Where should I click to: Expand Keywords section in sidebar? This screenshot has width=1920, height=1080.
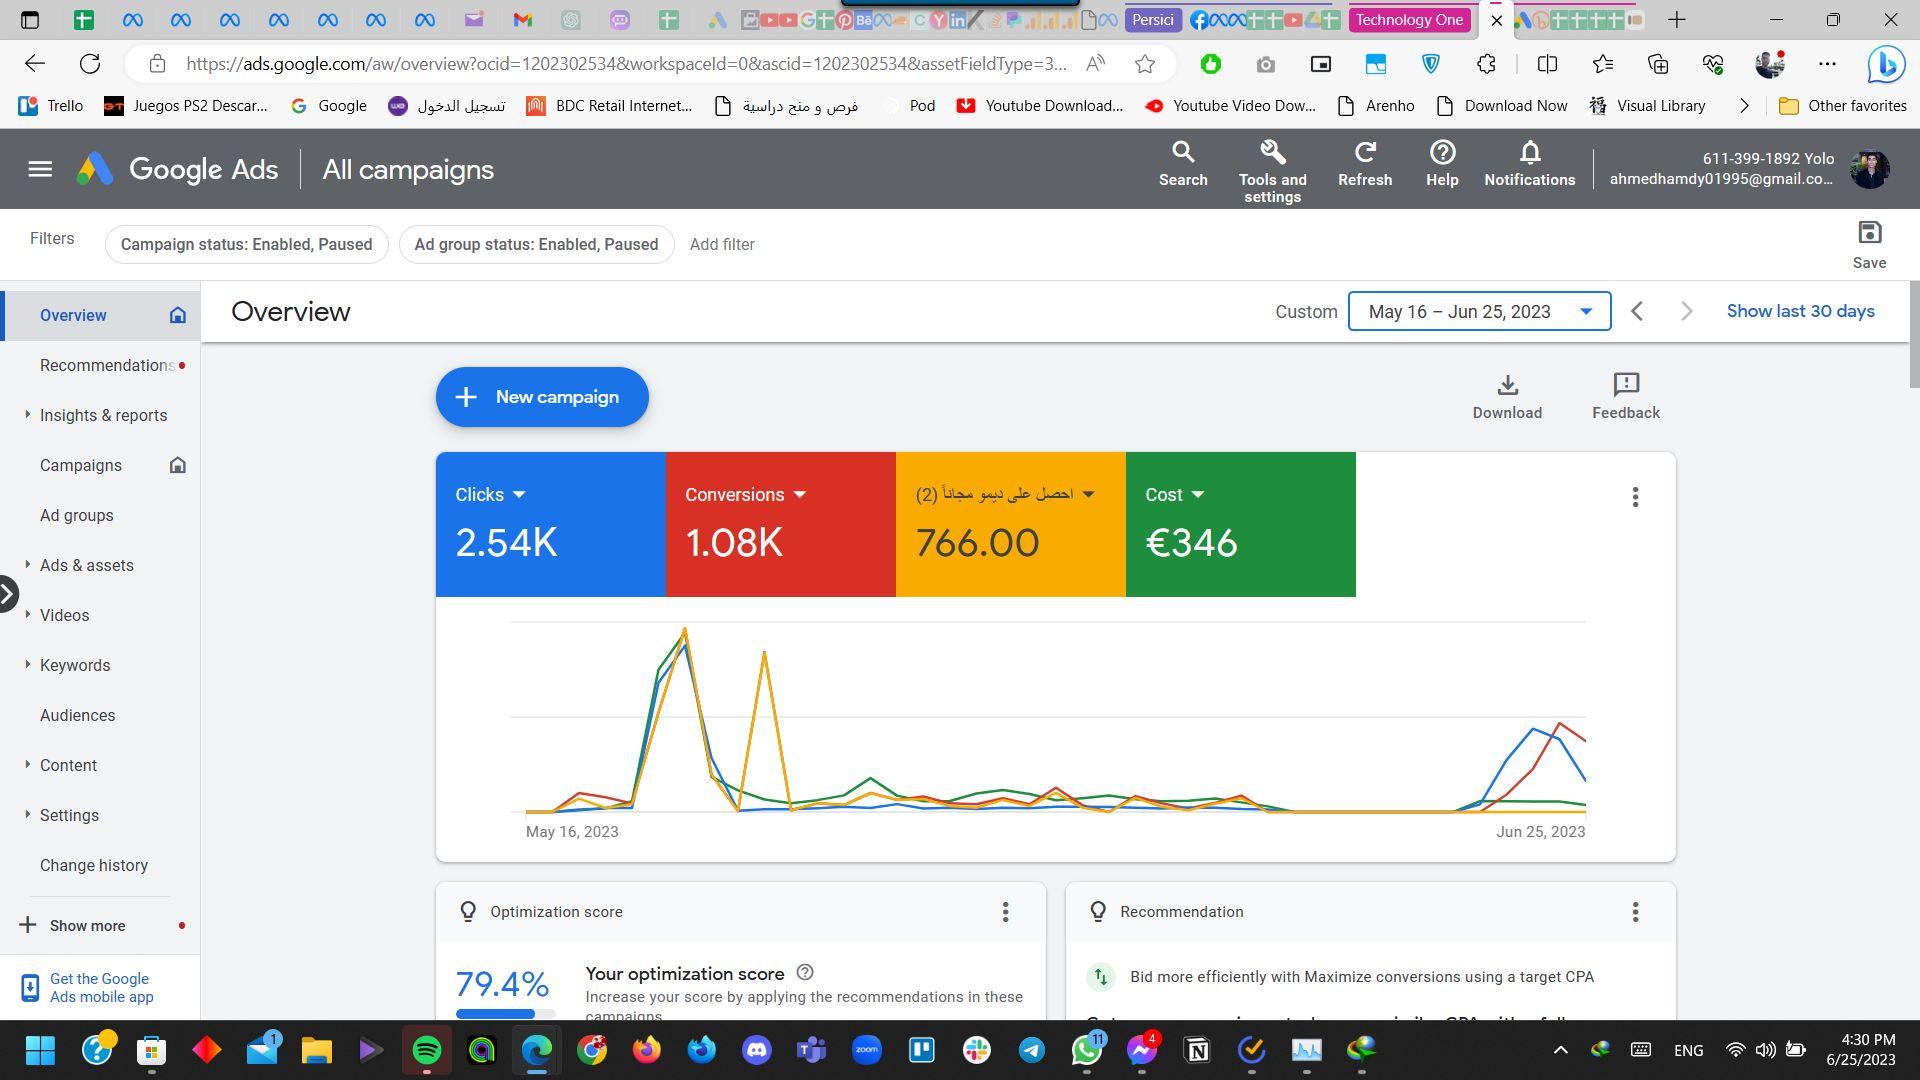pos(75,665)
